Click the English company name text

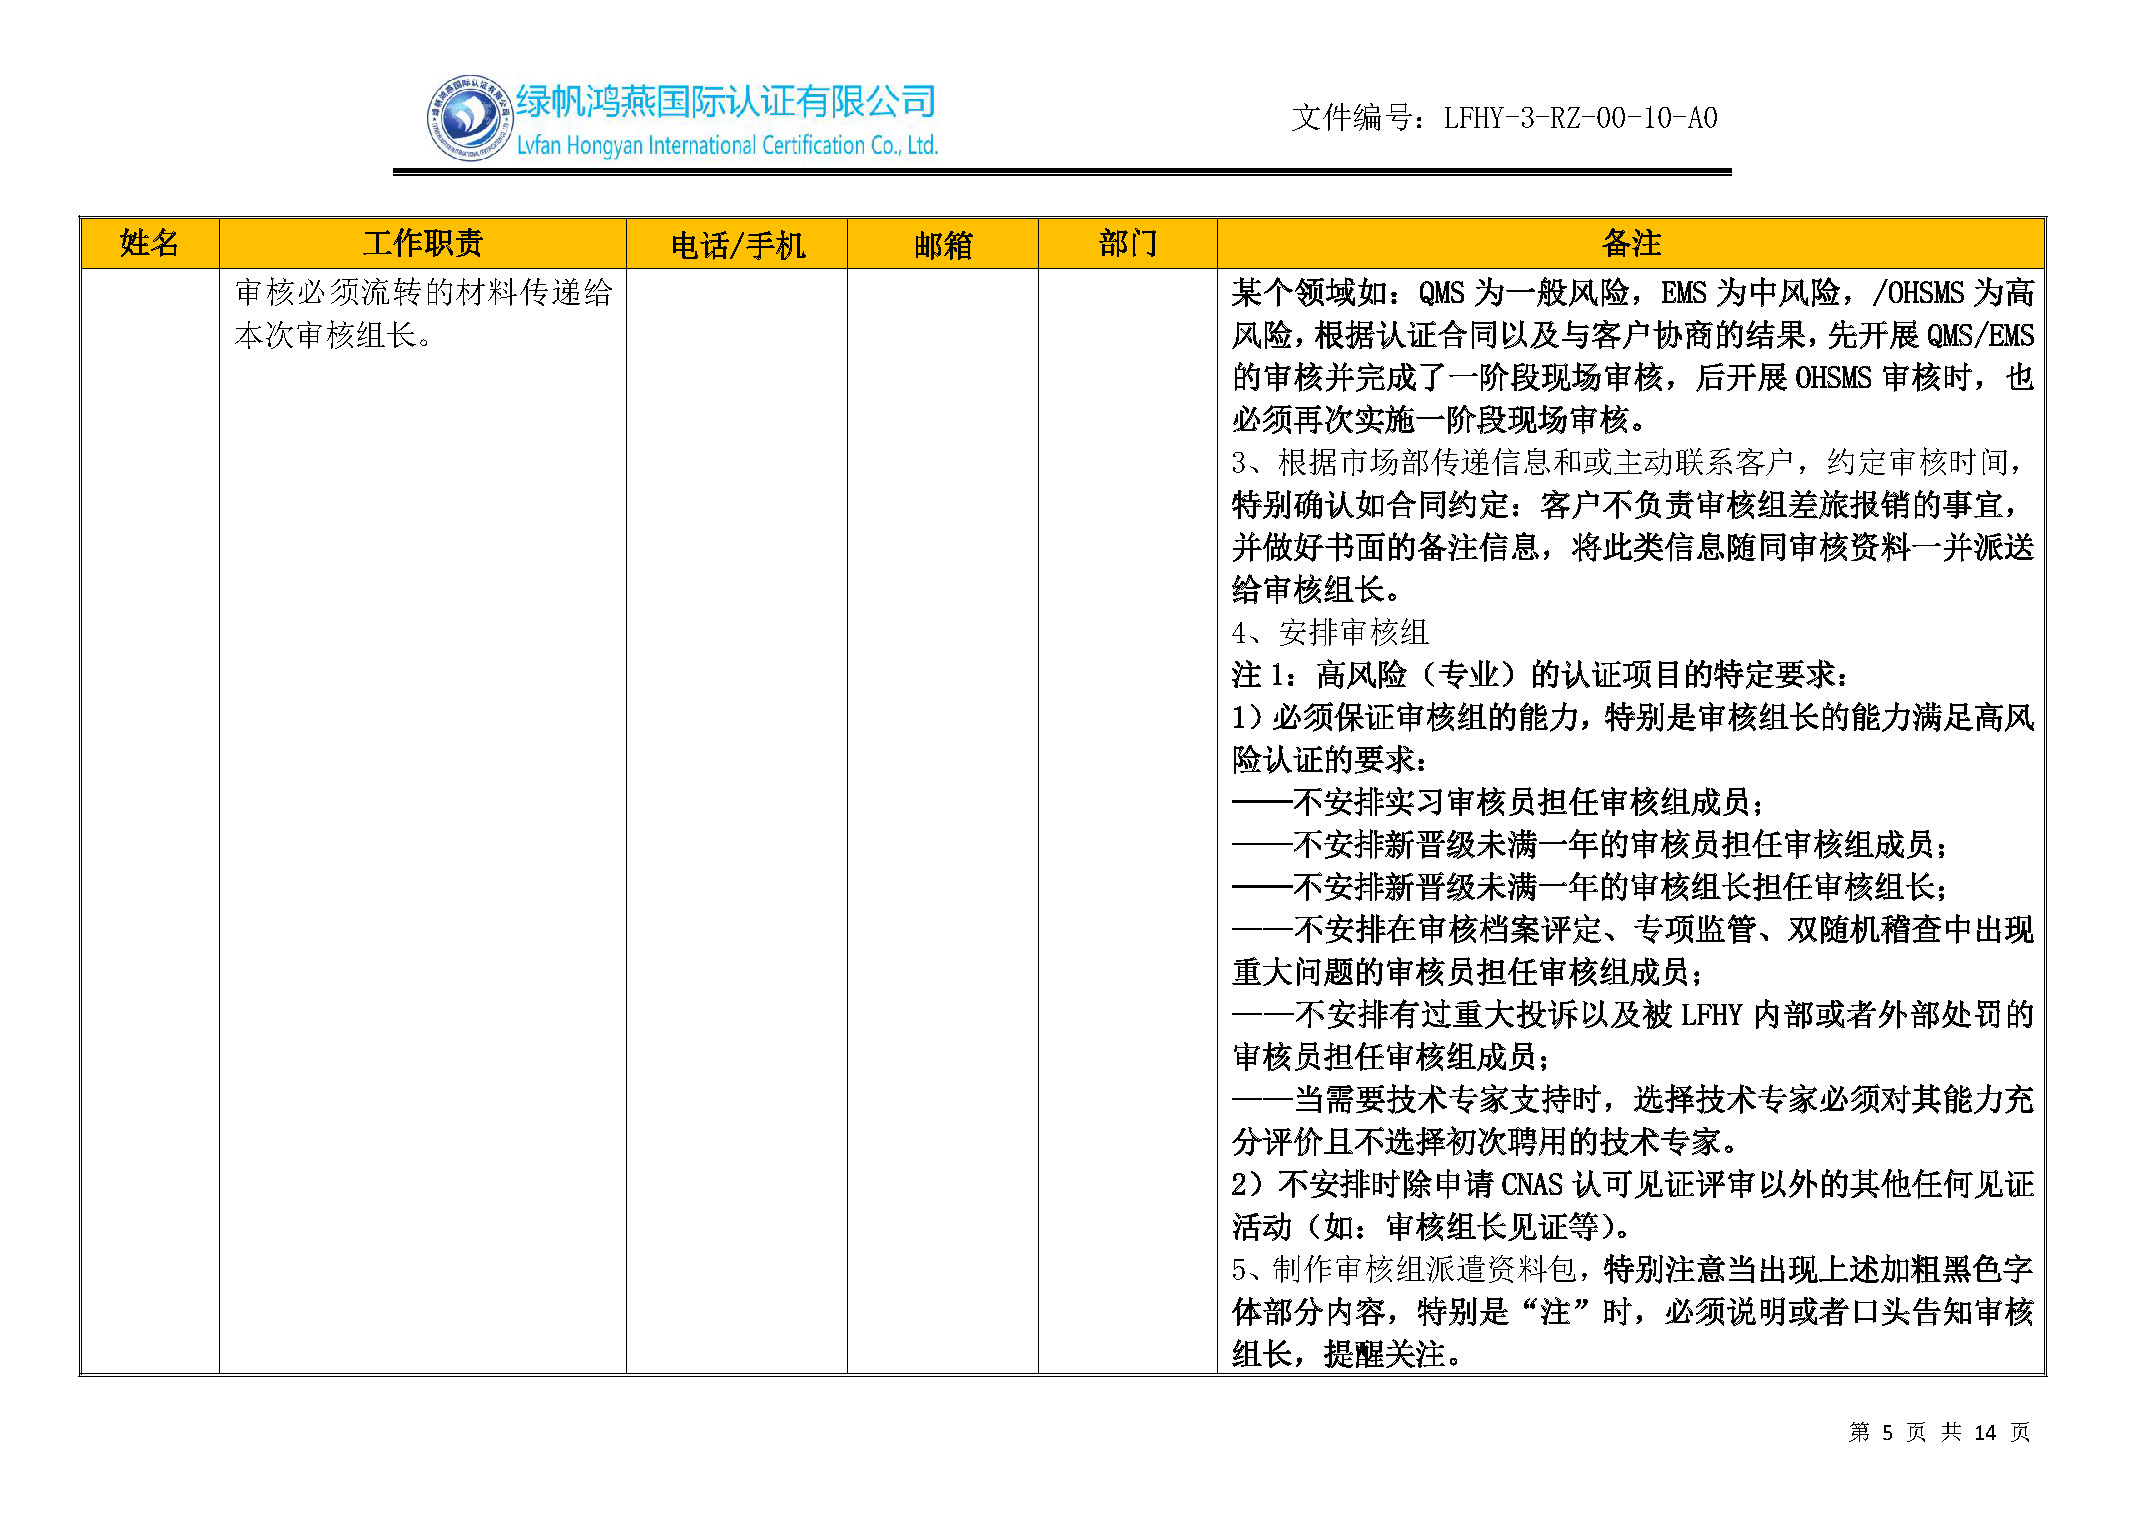click(x=727, y=146)
